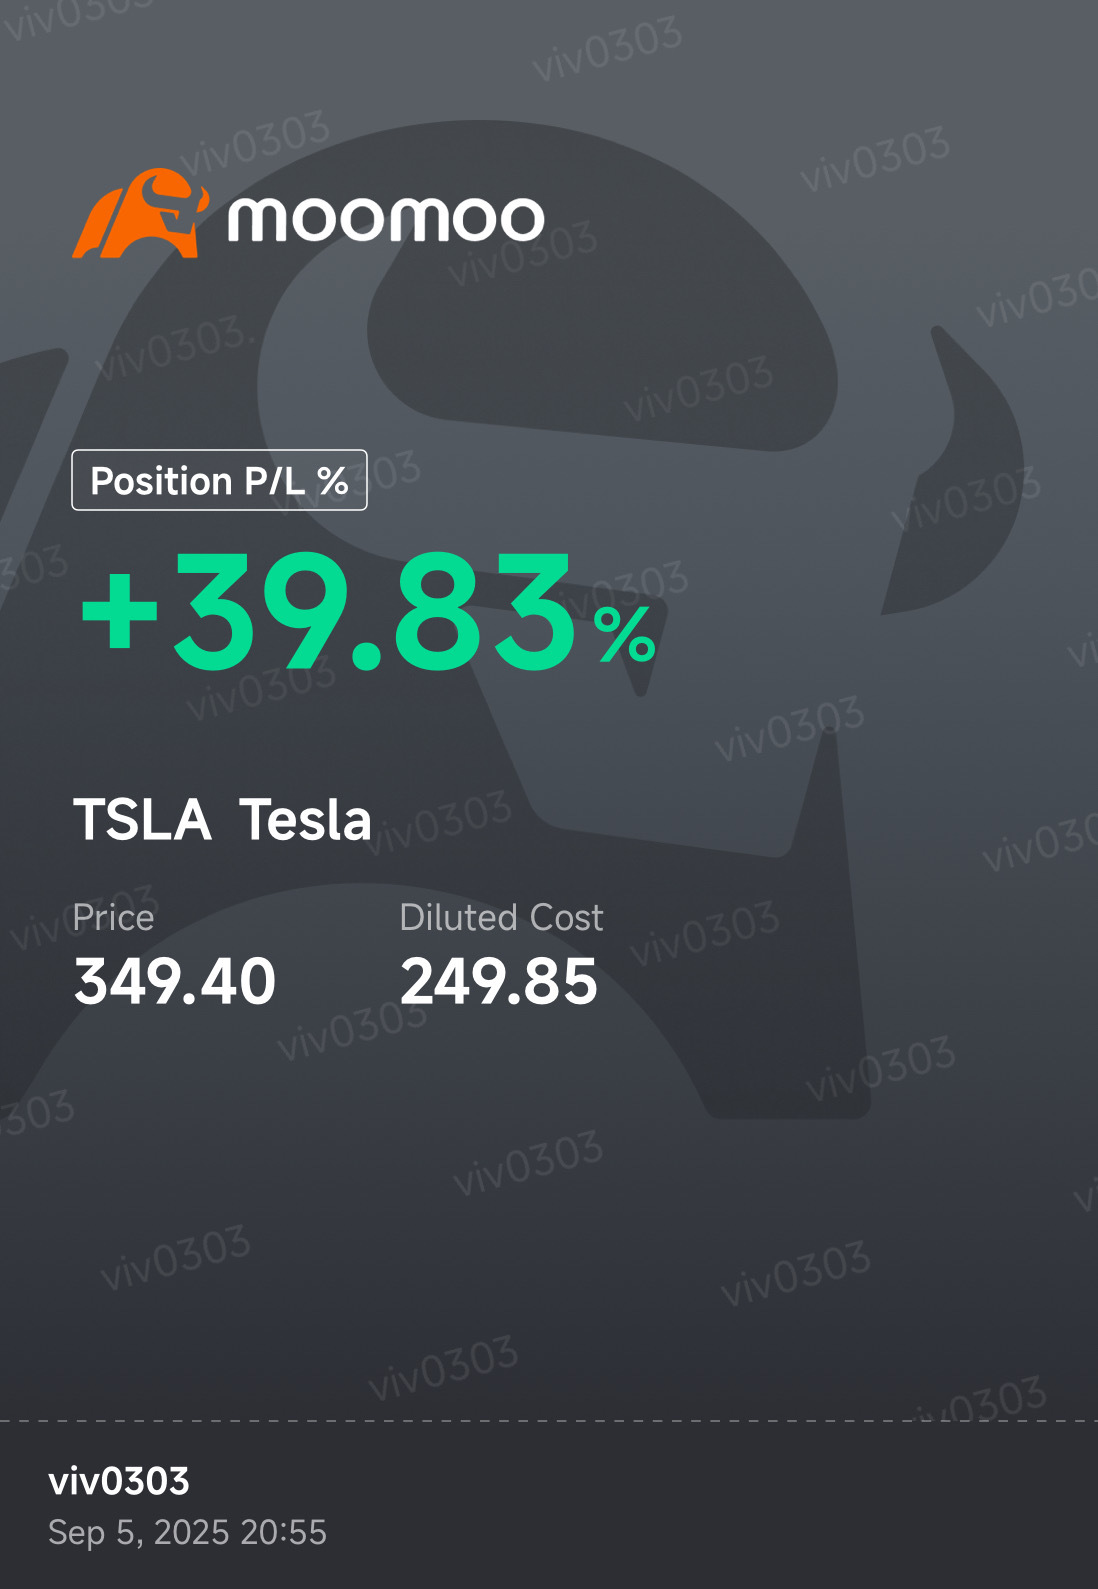Click the 349.40 price value
Image resolution: width=1098 pixels, height=1589 pixels.
(x=175, y=981)
